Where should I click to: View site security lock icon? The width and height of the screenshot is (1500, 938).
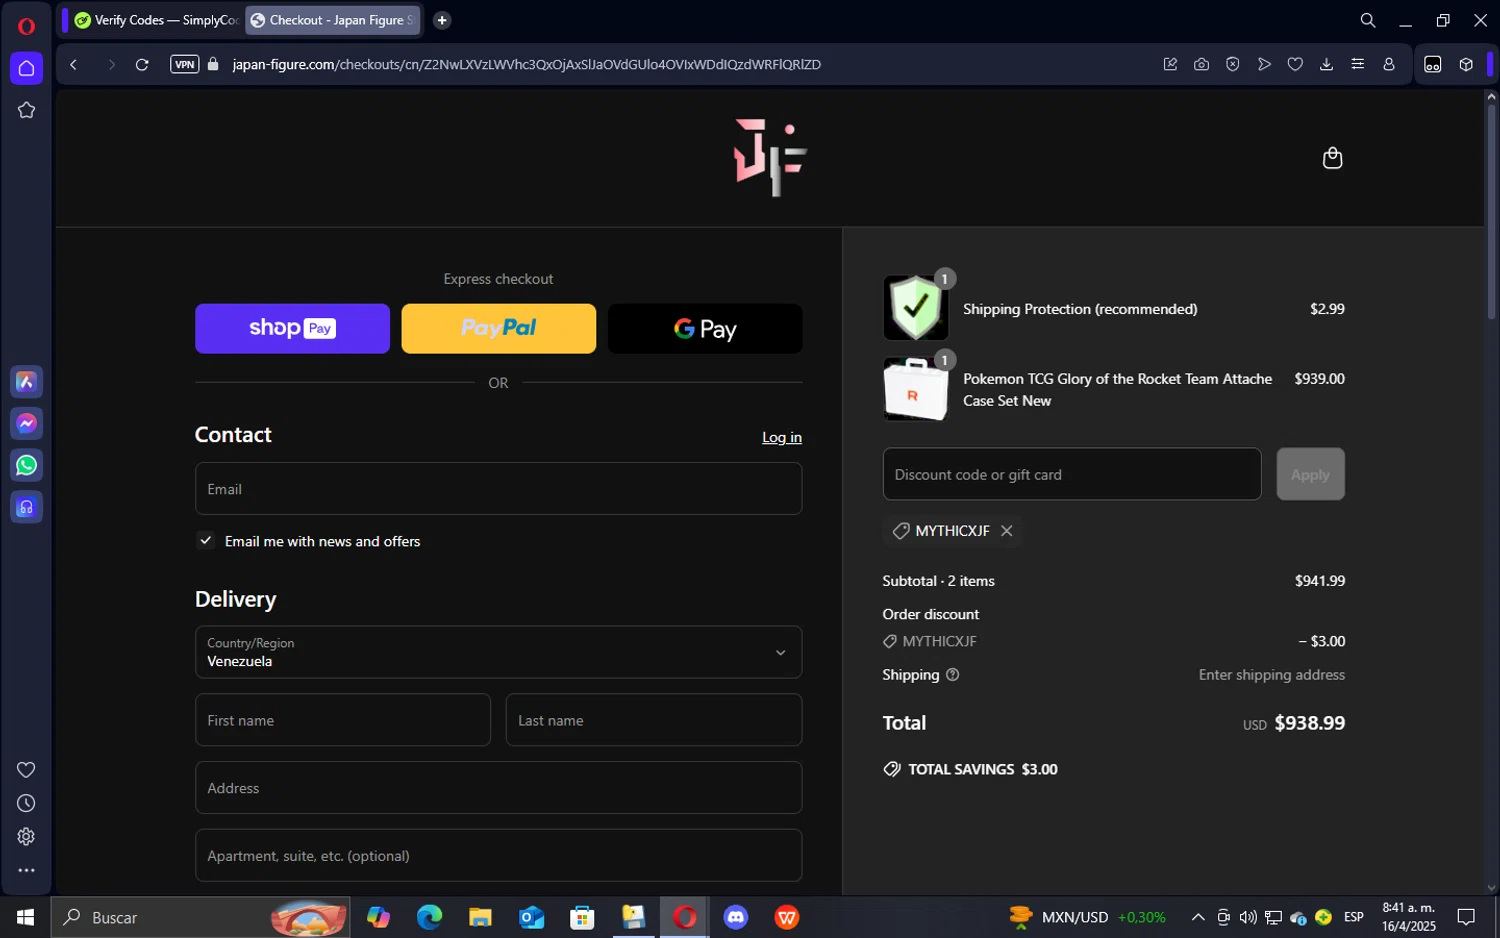[x=213, y=64]
